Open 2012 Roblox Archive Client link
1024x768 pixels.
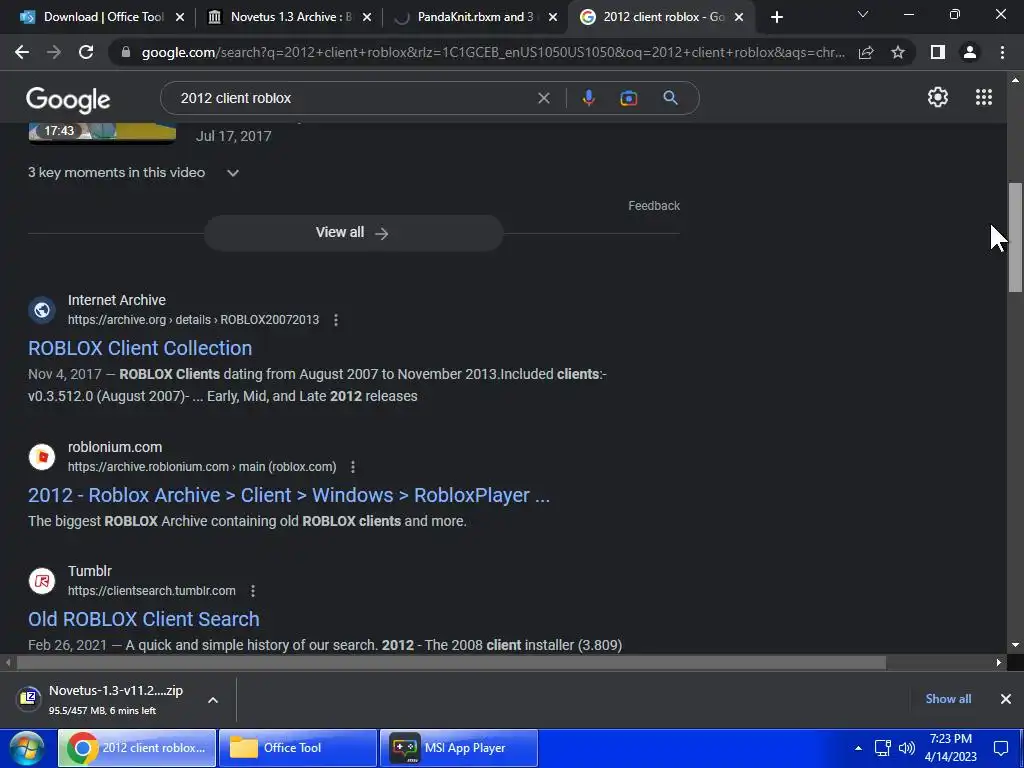tap(289, 496)
